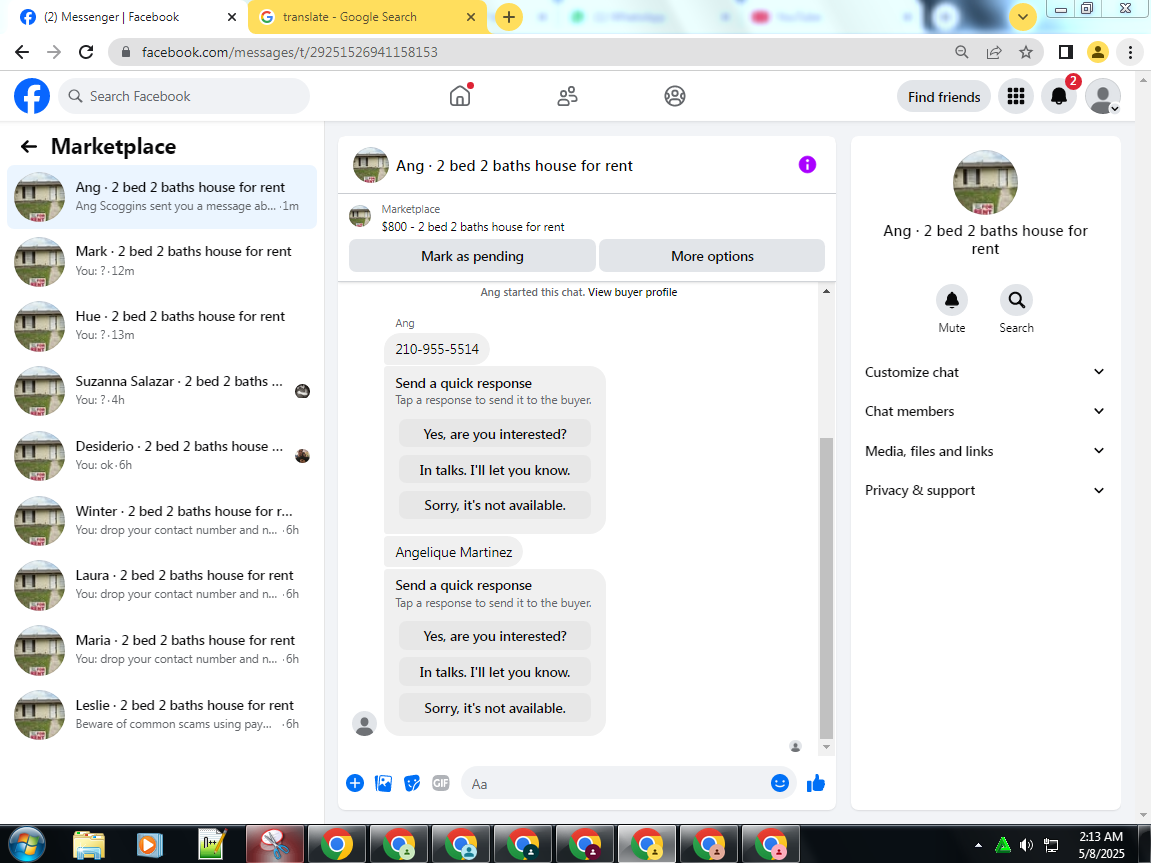
Task: Click the browser address bar URL
Action: click(x=289, y=52)
